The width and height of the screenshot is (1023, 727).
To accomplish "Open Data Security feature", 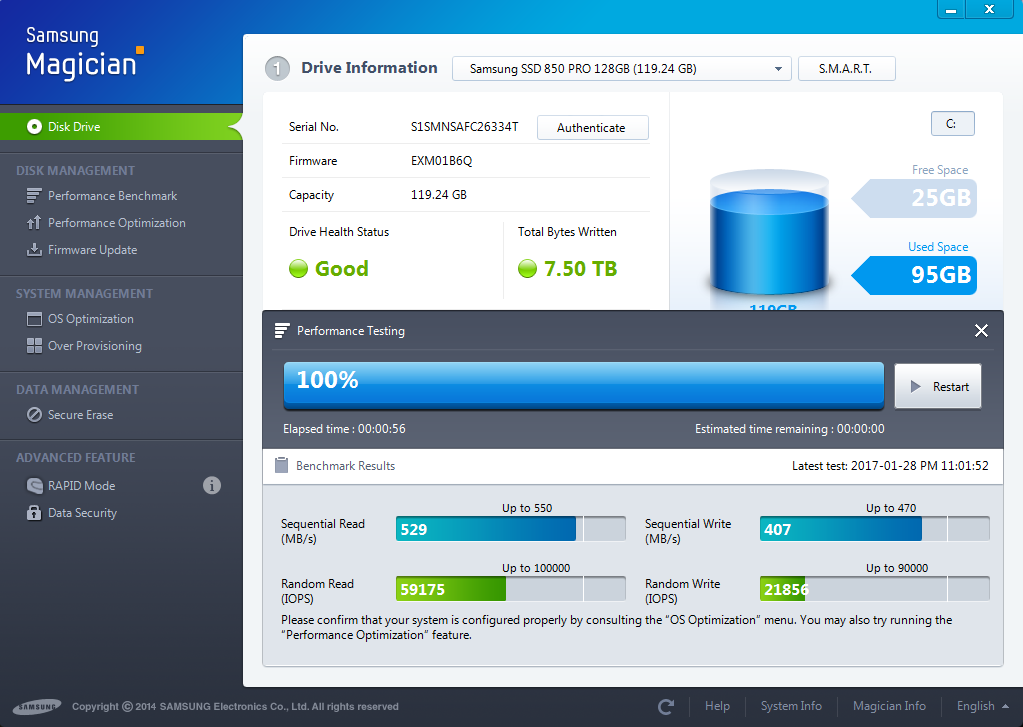I will [82, 513].
